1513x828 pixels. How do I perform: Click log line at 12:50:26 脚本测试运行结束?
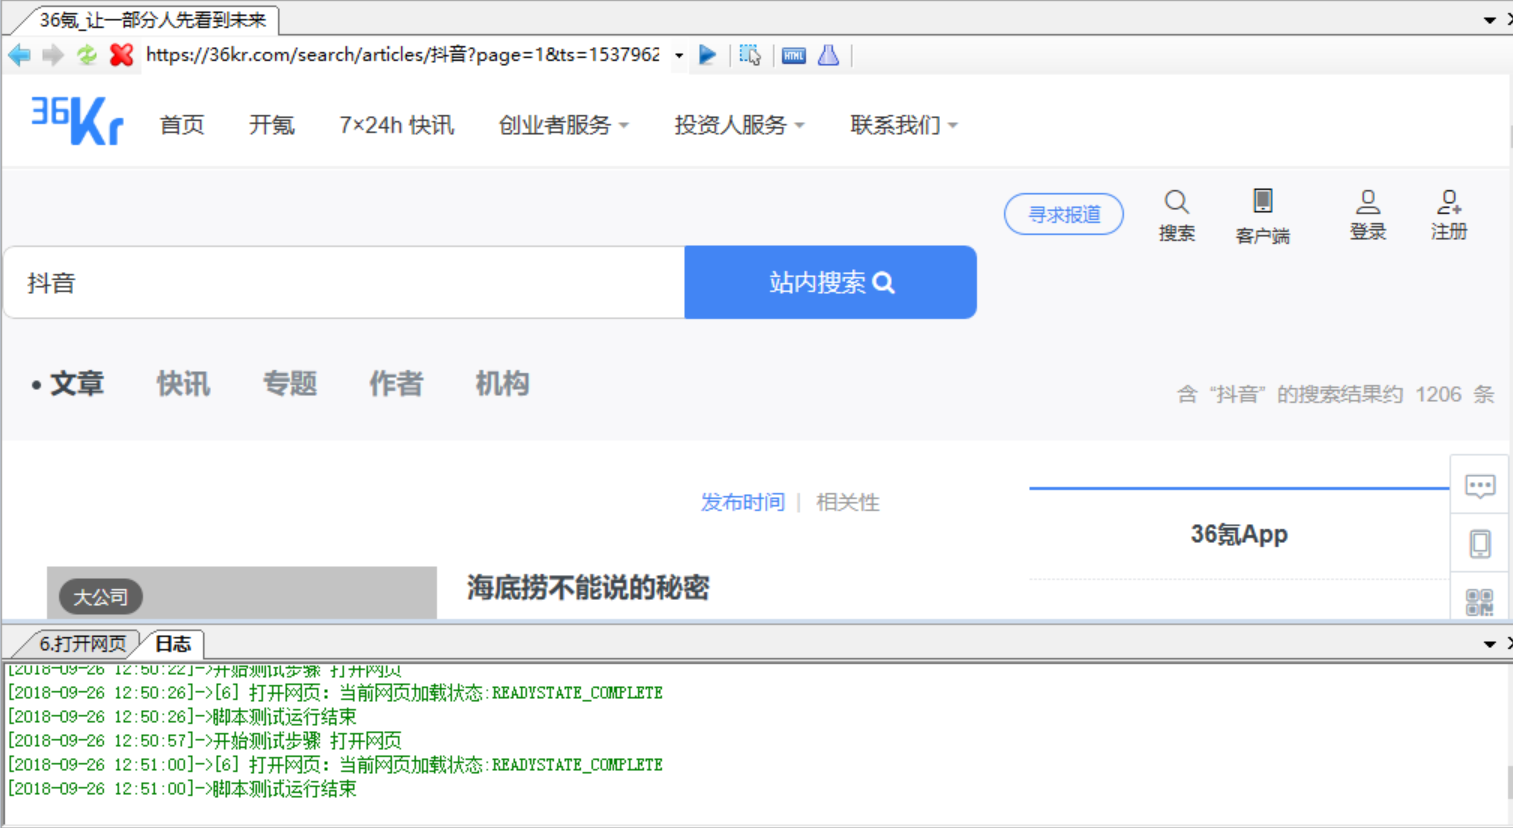182,717
